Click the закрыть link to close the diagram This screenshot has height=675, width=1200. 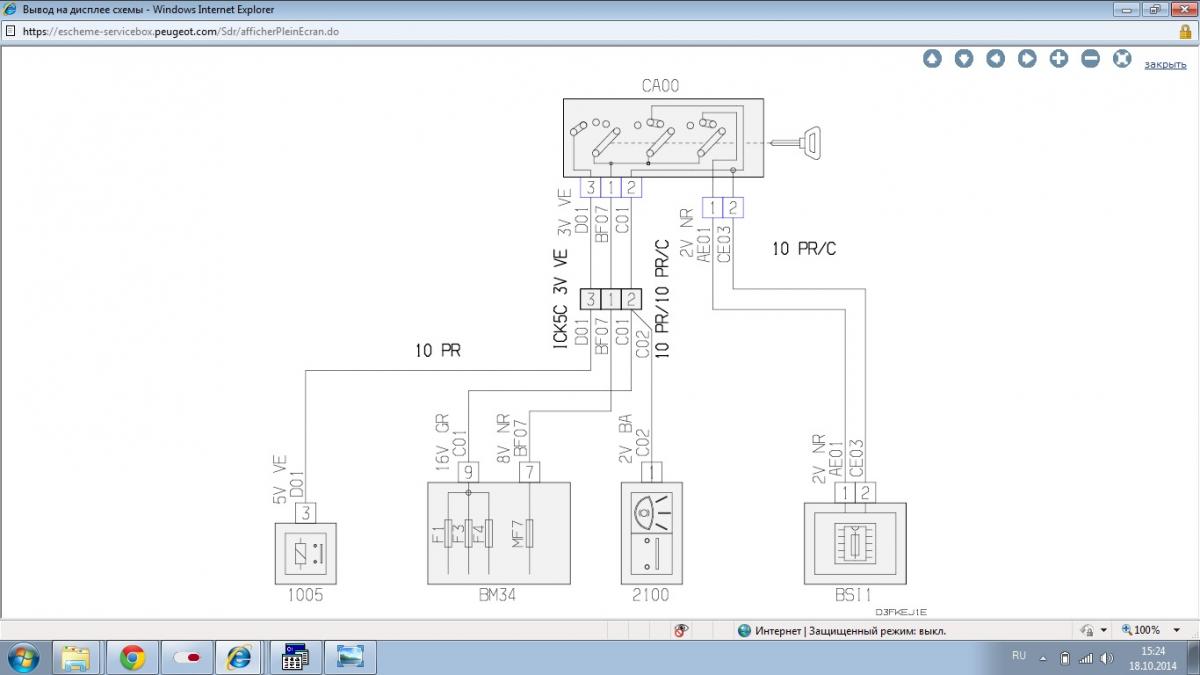(x=1165, y=64)
